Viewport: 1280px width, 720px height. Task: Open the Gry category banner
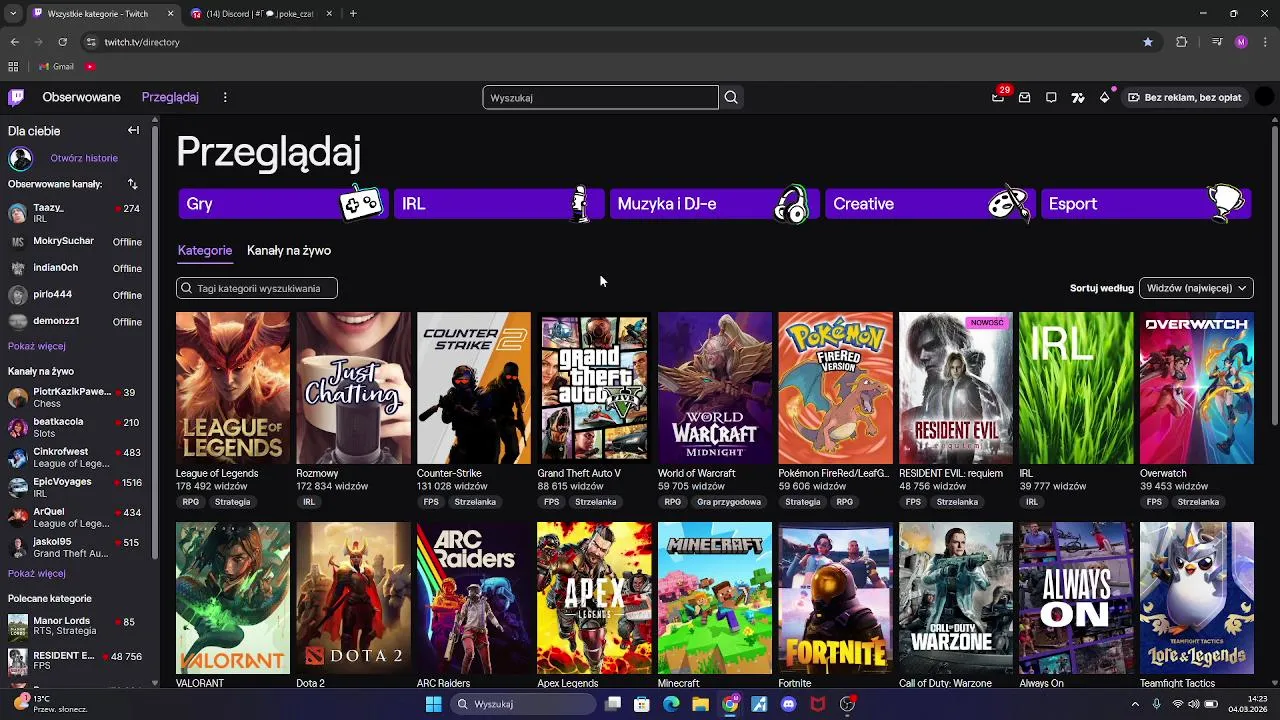click(283, 204)
